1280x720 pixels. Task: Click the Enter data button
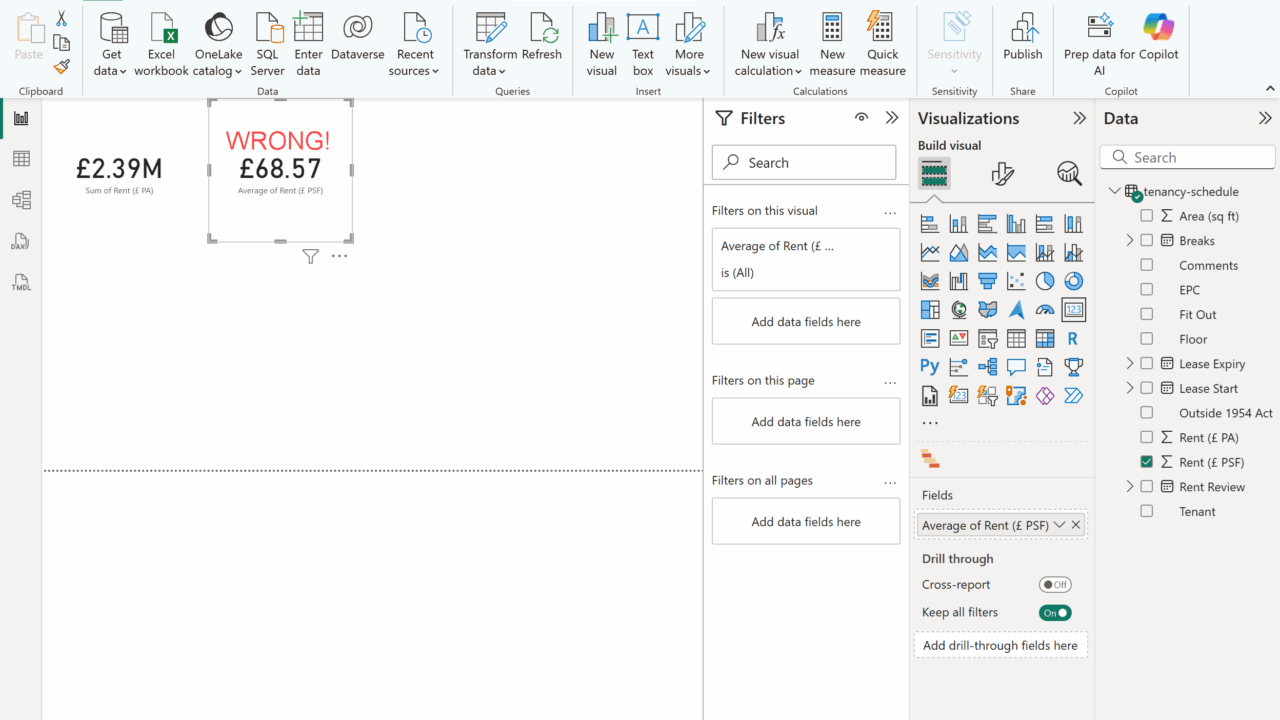point(308,45)
